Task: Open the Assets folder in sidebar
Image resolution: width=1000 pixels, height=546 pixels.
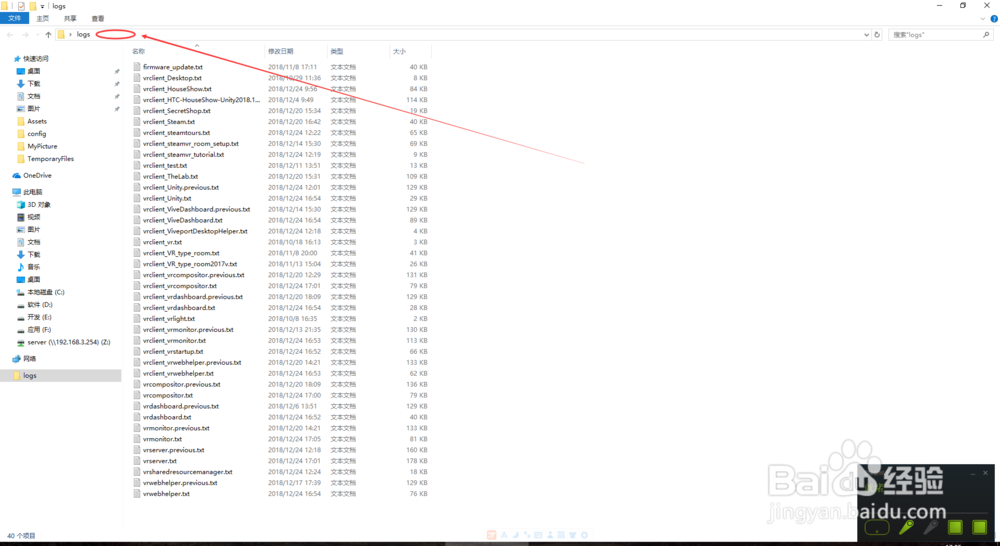Action: click(37, 121)
